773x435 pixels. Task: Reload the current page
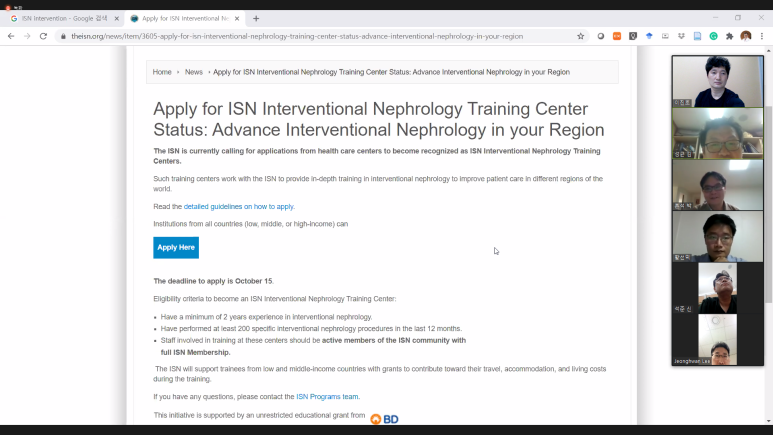[43, 36]
